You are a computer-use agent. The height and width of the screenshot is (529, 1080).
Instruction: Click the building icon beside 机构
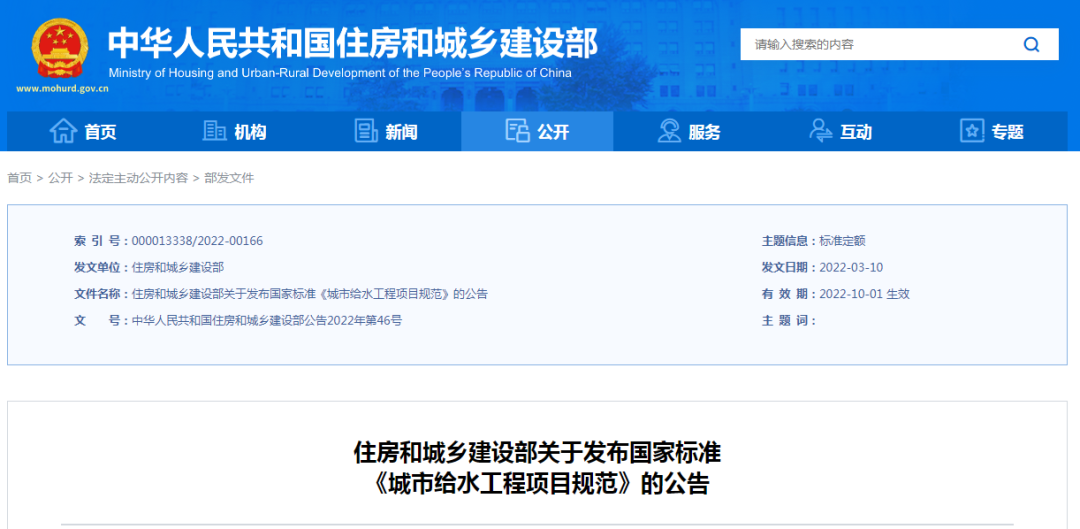[214, 131]
